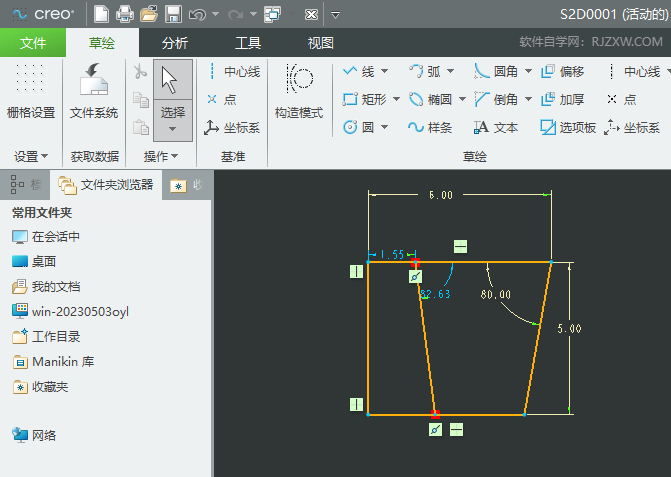Switch to the 草绘 ribbon tab
Viewport: 671px width, 477px height.
[x=102, y=43]
